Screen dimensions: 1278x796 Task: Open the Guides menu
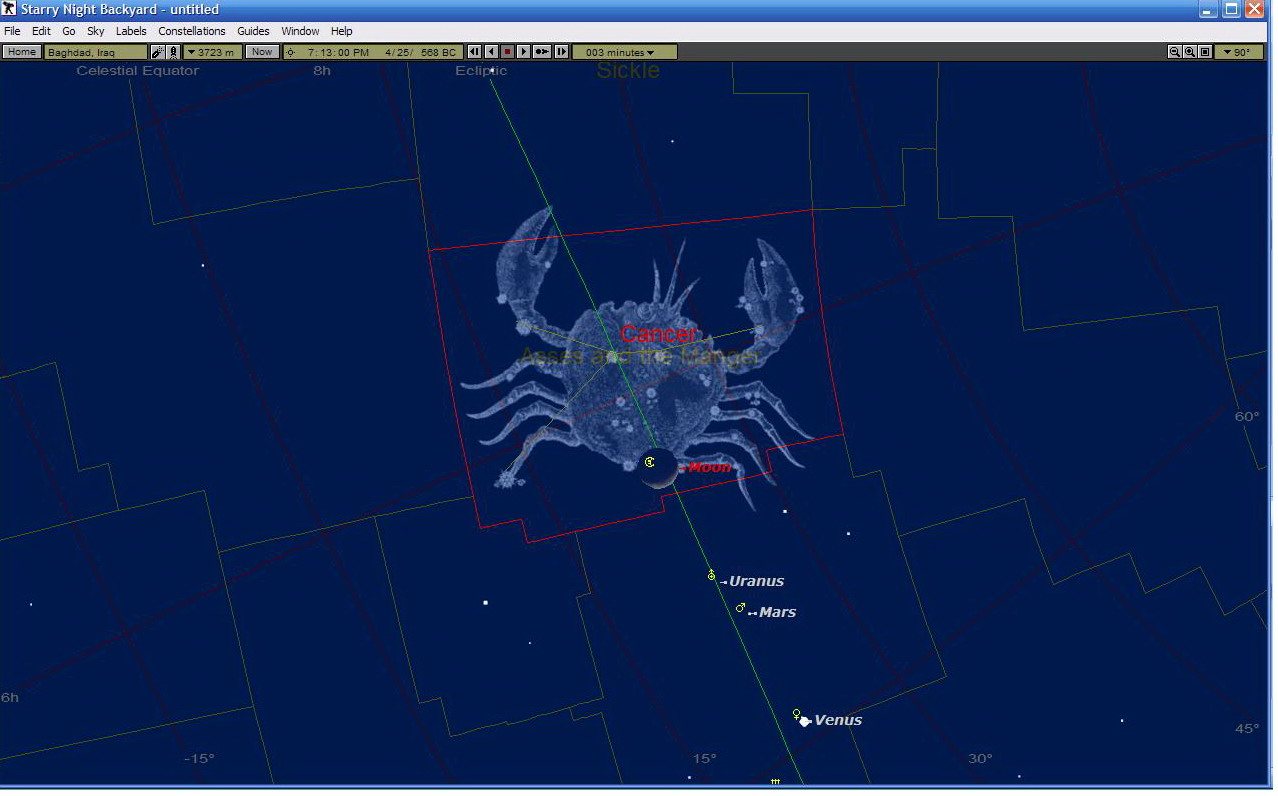[x=253, y=31]
